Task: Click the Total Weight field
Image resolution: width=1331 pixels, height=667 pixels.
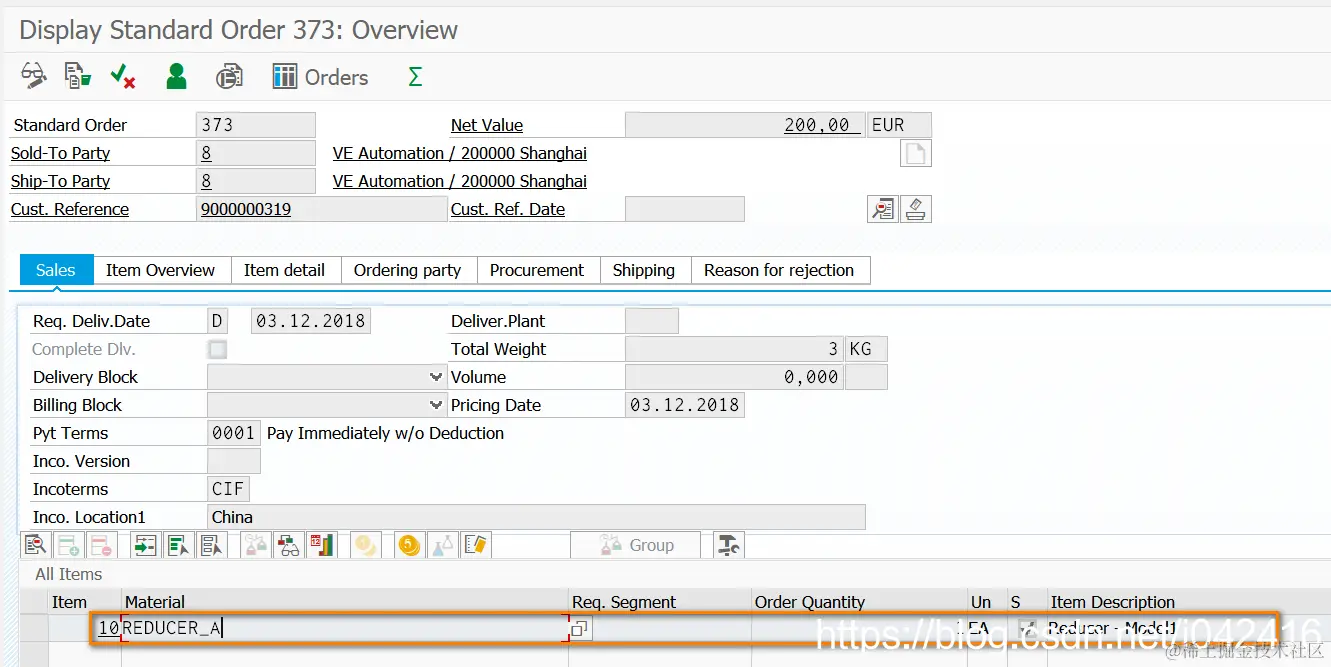Action: pyautogui.click(x=735, y=349)
